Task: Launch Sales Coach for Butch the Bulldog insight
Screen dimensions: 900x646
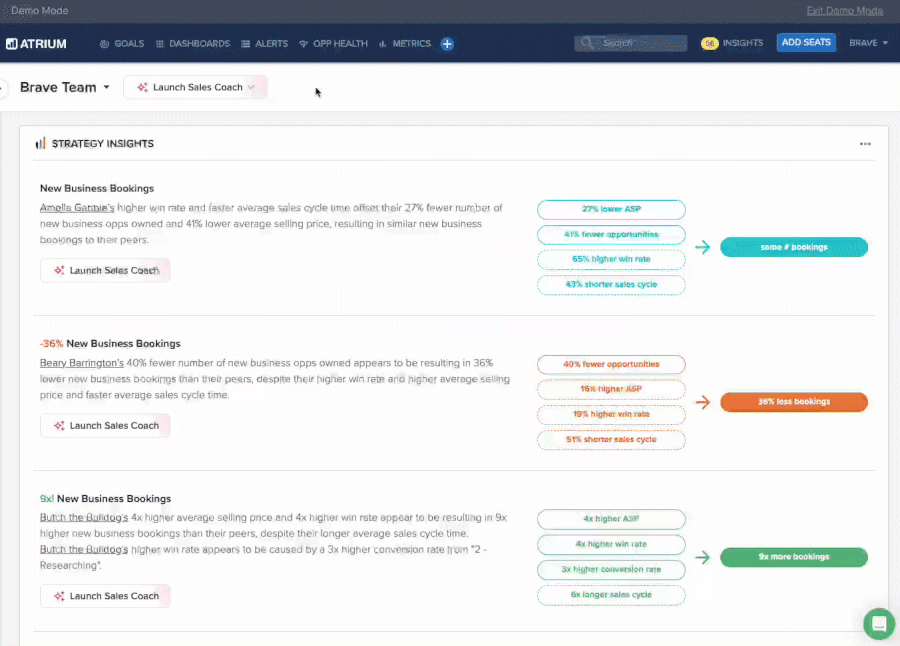Action: (x=105, y=596)
